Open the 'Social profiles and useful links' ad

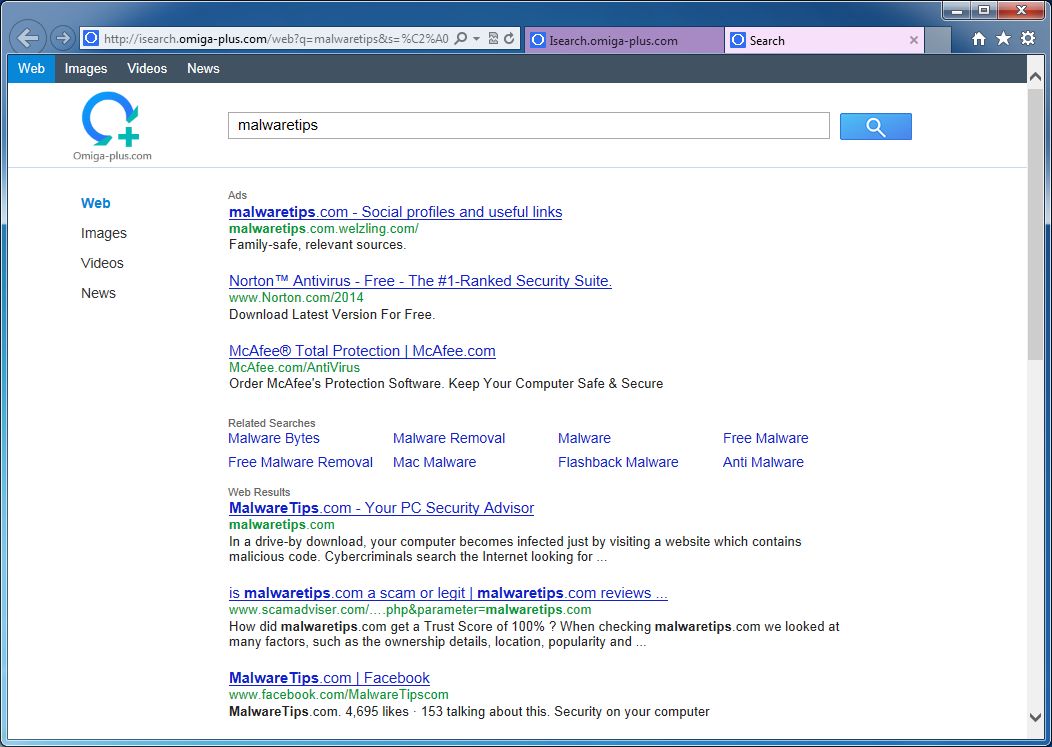(395, 212)
